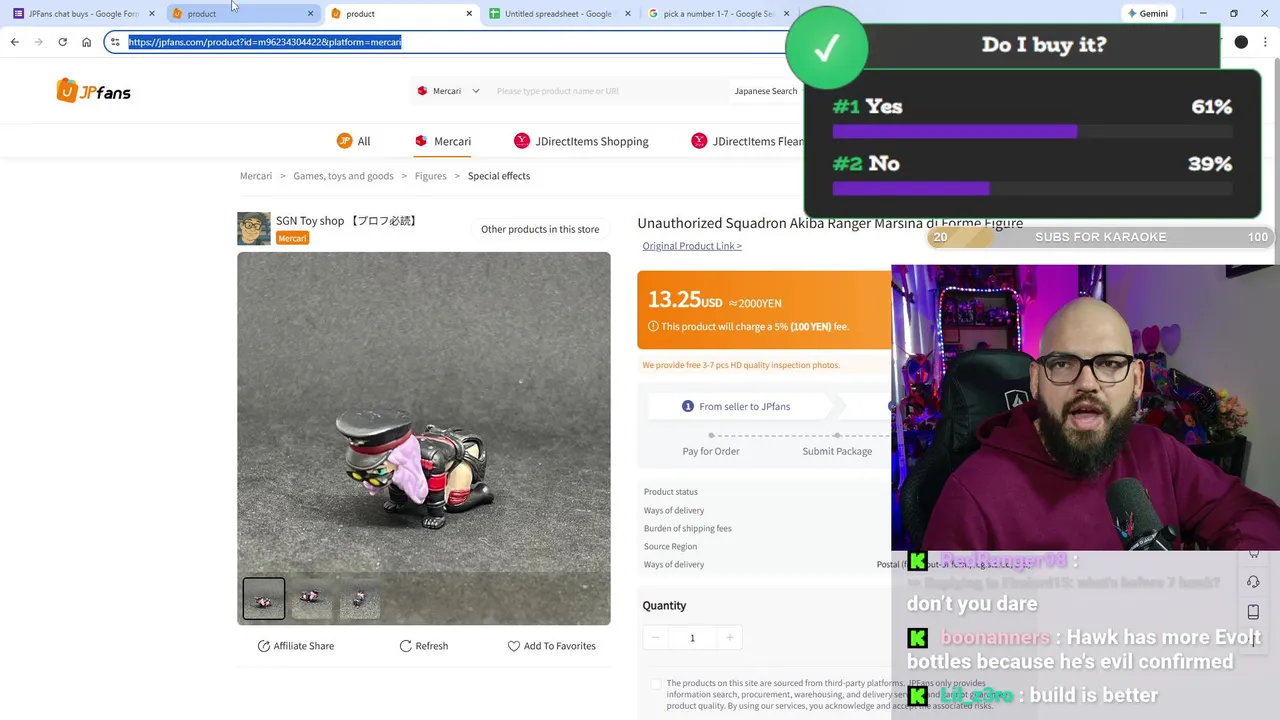Click the headset support icon on right edge

(x=1254, y=582)
